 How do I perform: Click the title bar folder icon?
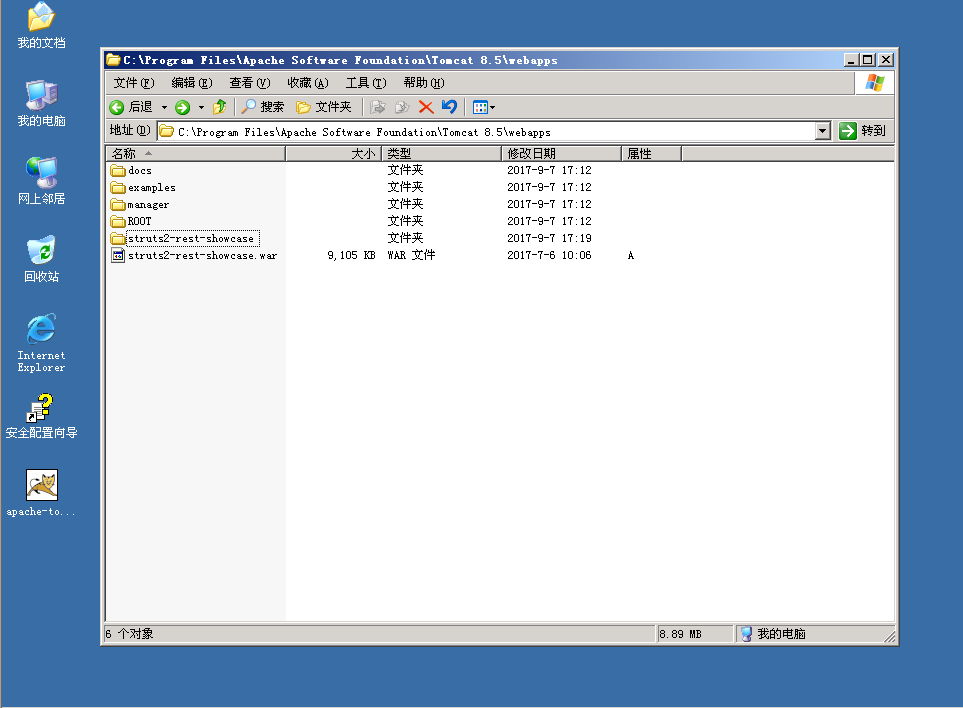pos(113,60)
